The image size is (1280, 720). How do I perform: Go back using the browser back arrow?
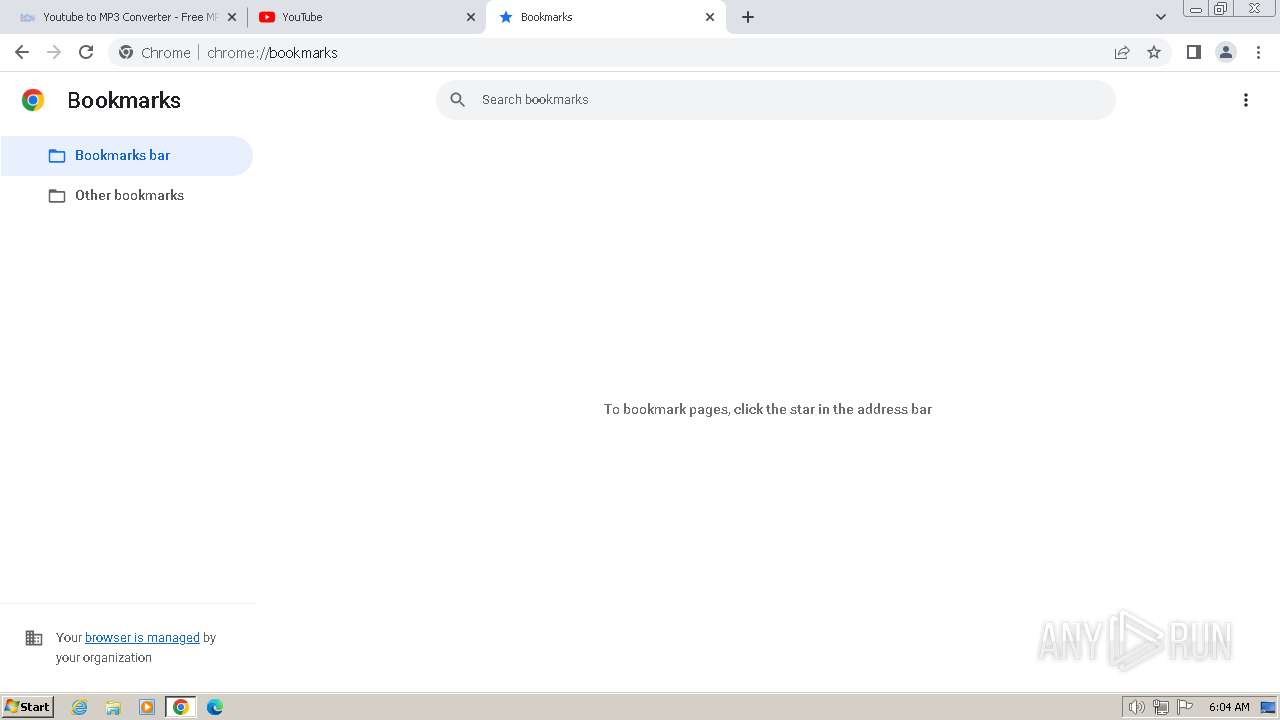click(x=22, y=52)
